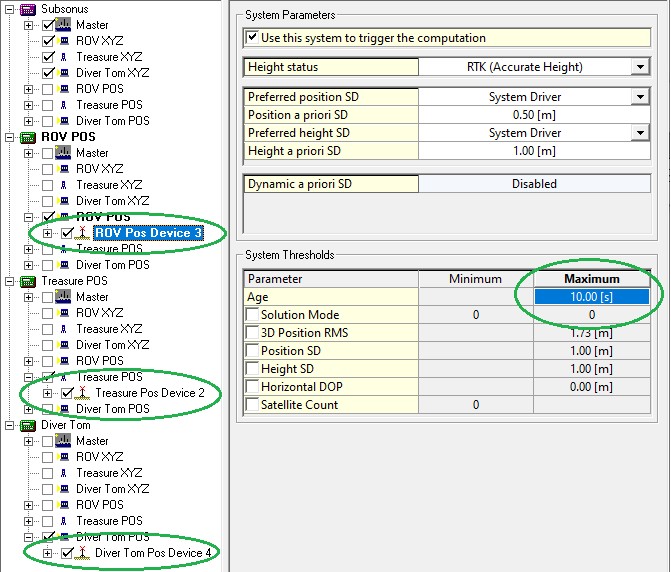This screenshot has width=671, height=572.
Task: Click the Master icon under Subsonus
Action: [x=64, y=25]
